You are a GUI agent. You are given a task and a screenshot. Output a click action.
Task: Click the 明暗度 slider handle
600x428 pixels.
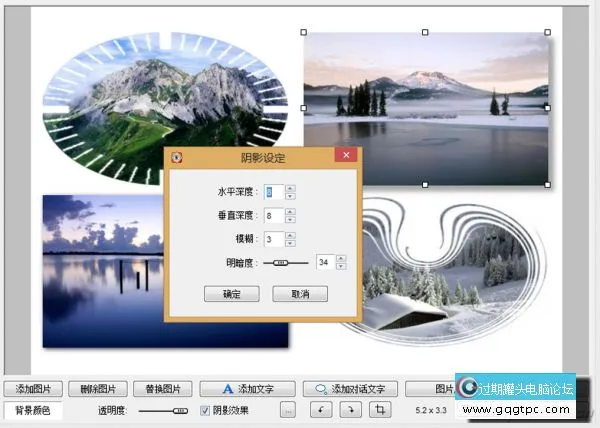coord(281,263)
